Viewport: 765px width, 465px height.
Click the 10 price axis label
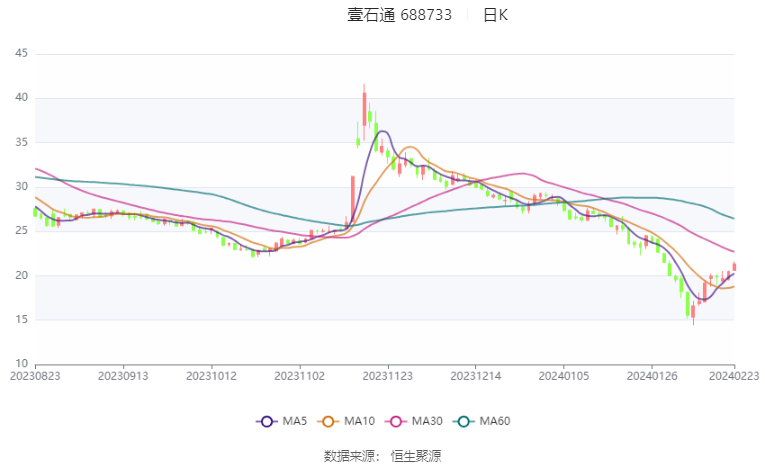(21, 363)
